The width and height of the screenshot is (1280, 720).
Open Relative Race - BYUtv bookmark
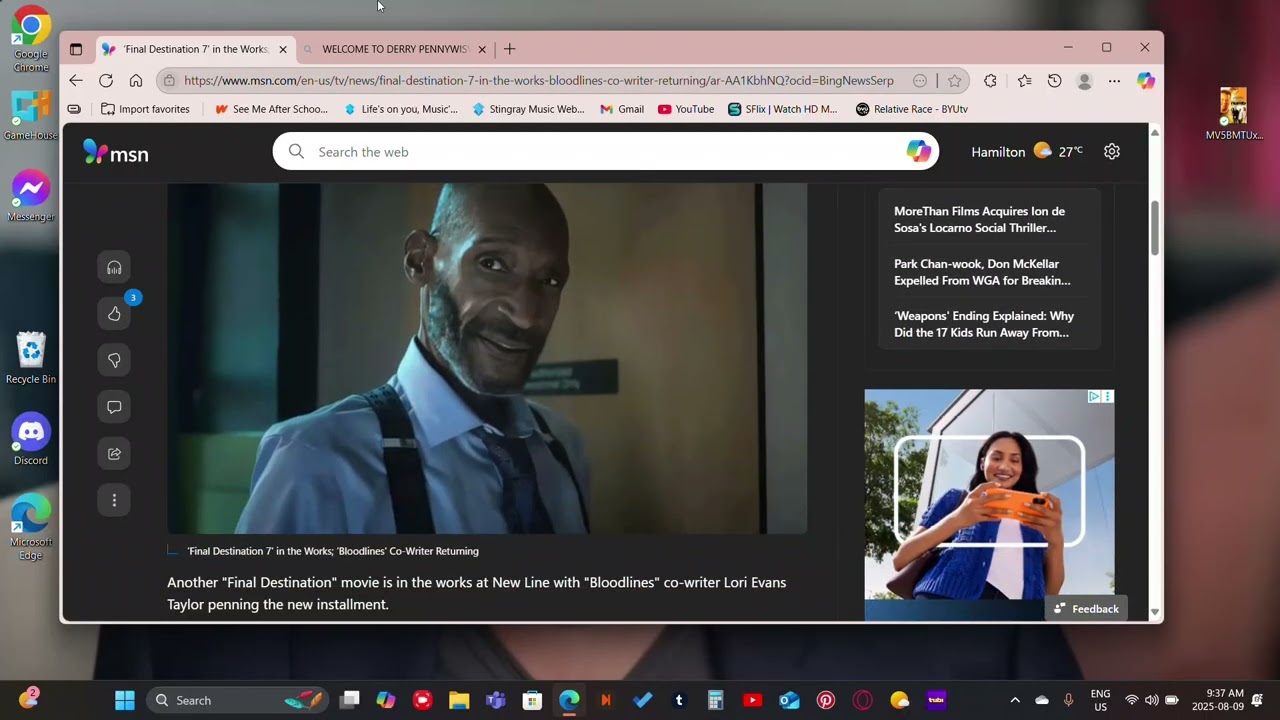(x=912, y=109)
